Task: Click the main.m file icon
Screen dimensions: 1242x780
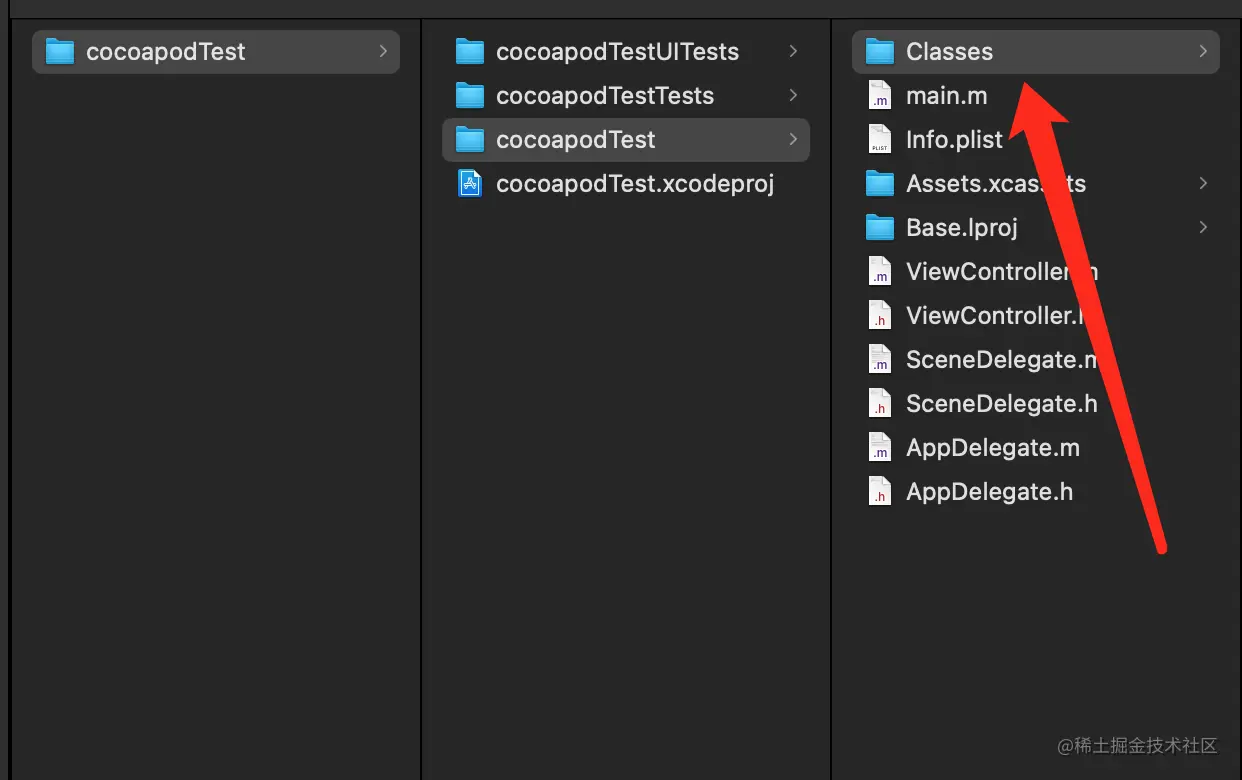Action: tap(879, 96)
